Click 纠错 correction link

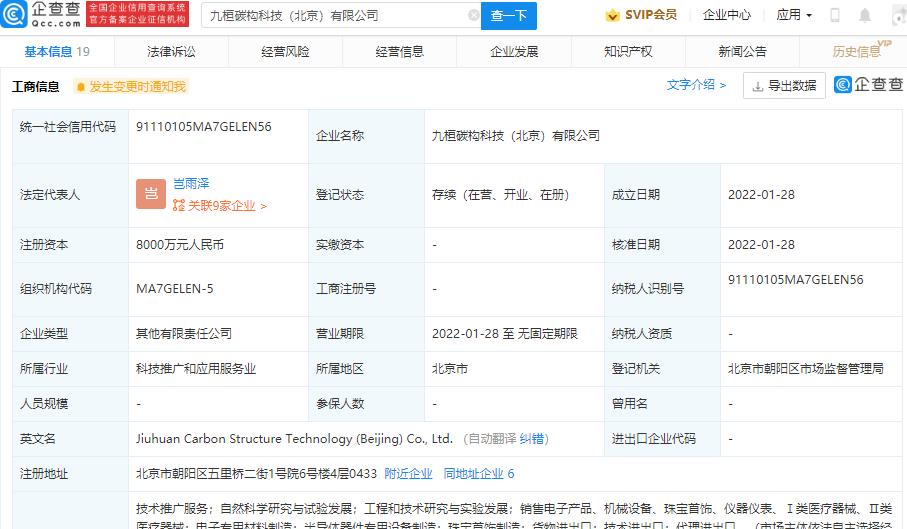tap(531, 439)
